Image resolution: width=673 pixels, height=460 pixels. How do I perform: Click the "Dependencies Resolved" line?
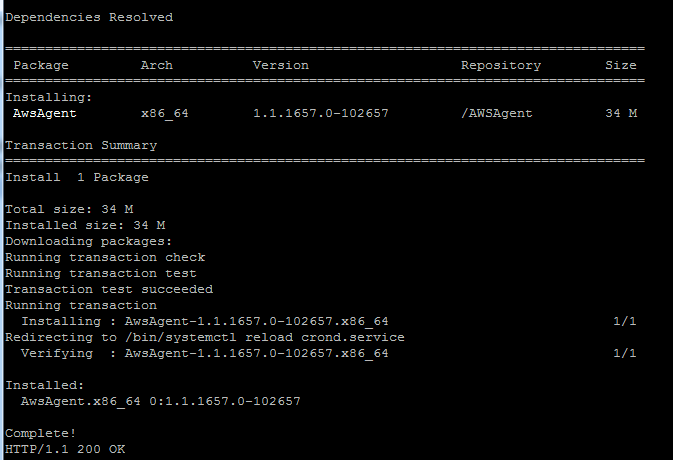(89, 17)
